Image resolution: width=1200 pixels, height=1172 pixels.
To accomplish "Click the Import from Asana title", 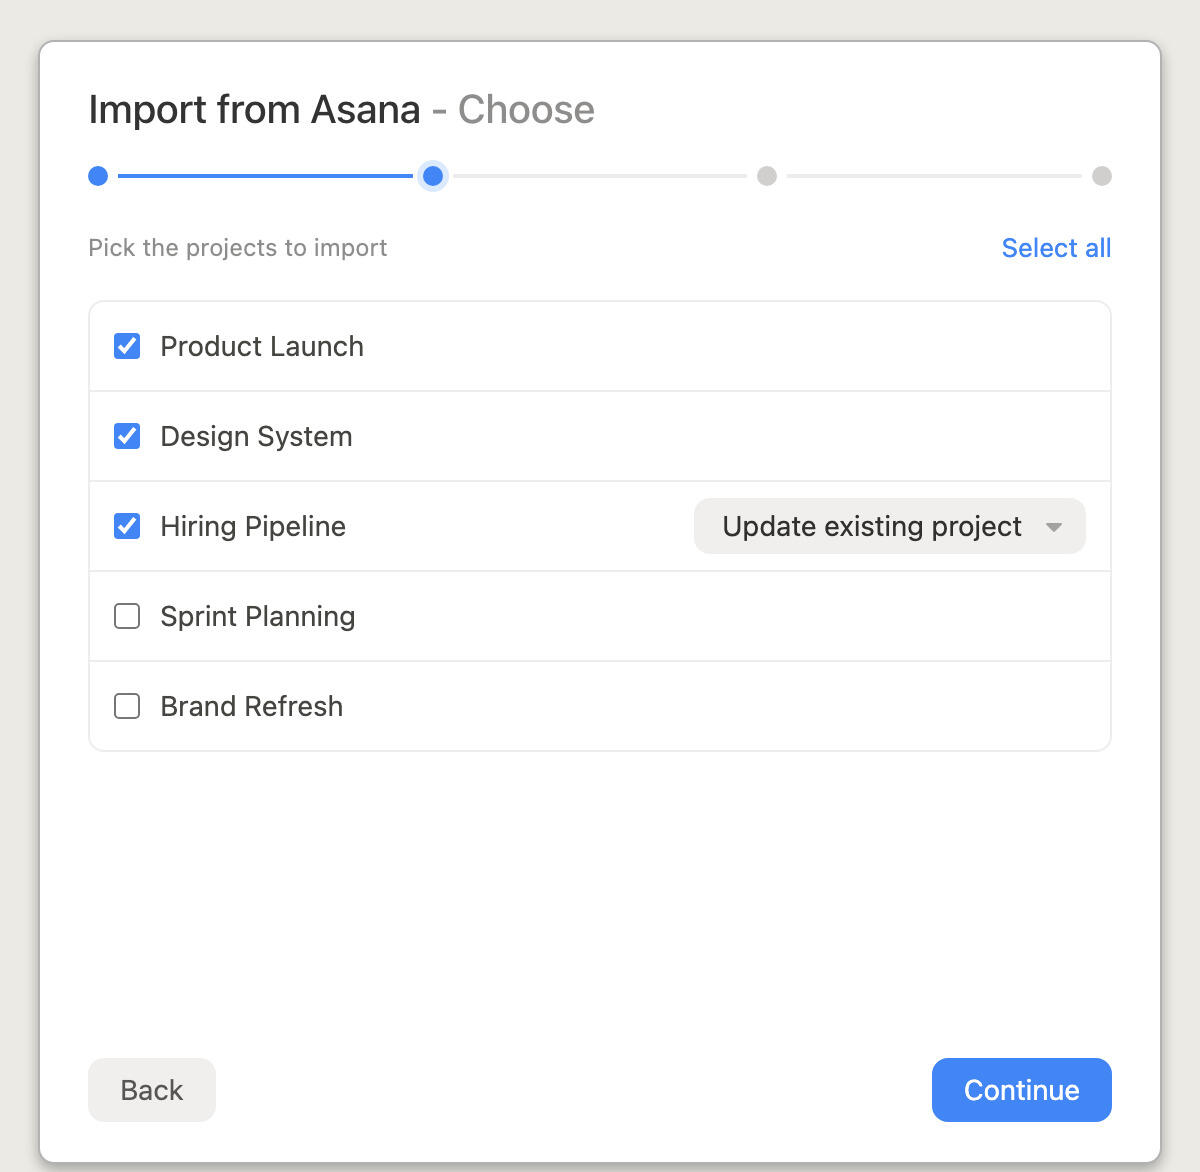I will tap(254, 110).
